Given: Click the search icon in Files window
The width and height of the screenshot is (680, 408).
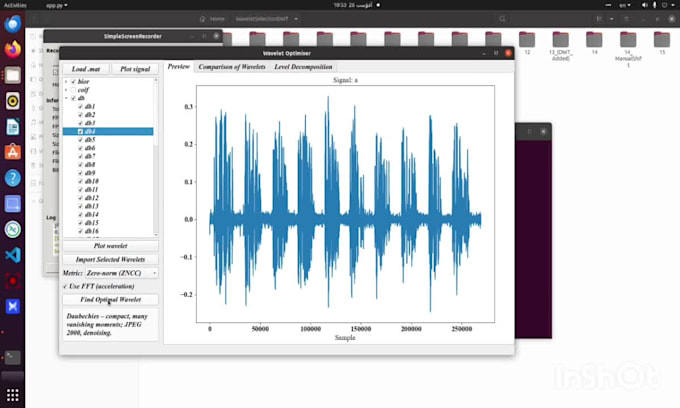Looking at the screenshot, I should point(502,19).
